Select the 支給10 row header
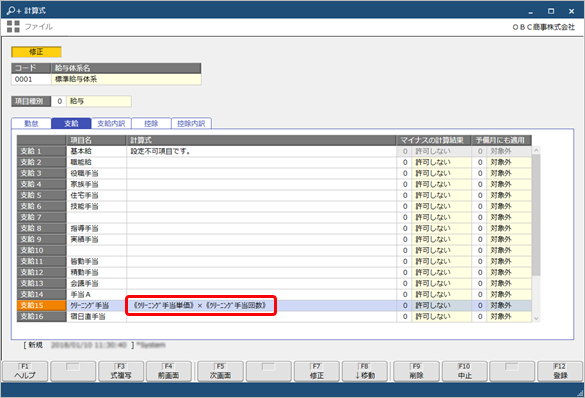Image resolution: width=585 pixels, height=398 pixels. point(41,250)
